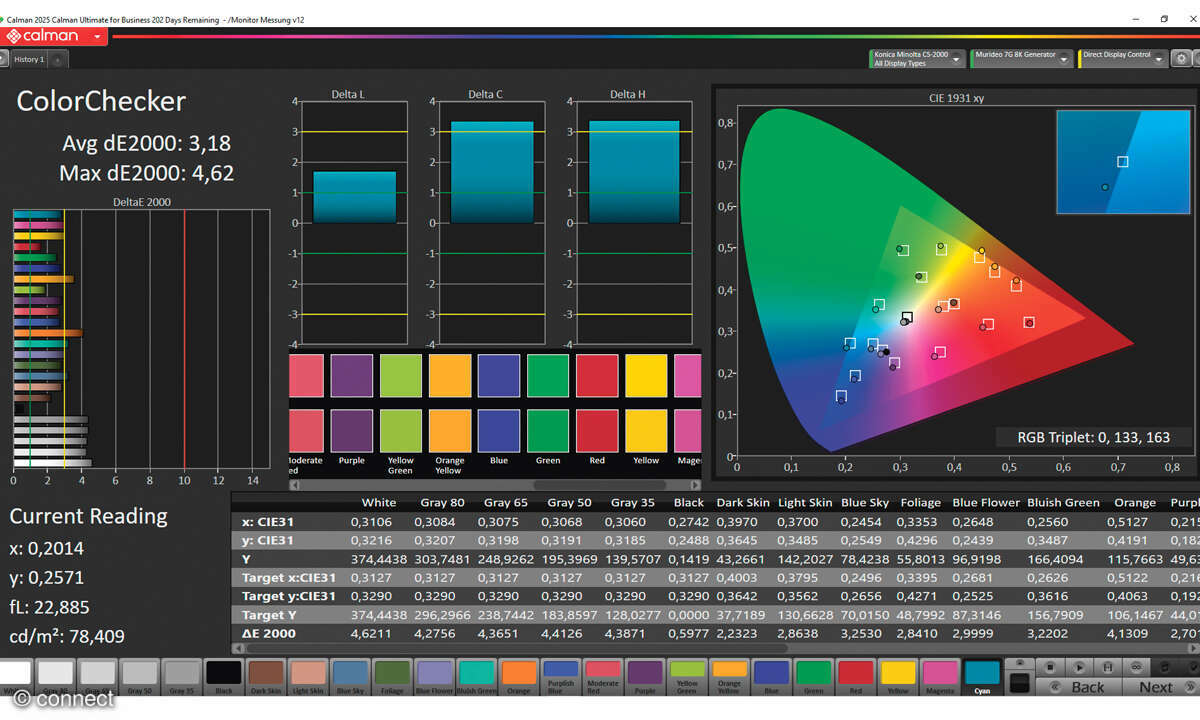Select the Bluish Green patch swatch
1200x720 pixels.
coord(476,675)
